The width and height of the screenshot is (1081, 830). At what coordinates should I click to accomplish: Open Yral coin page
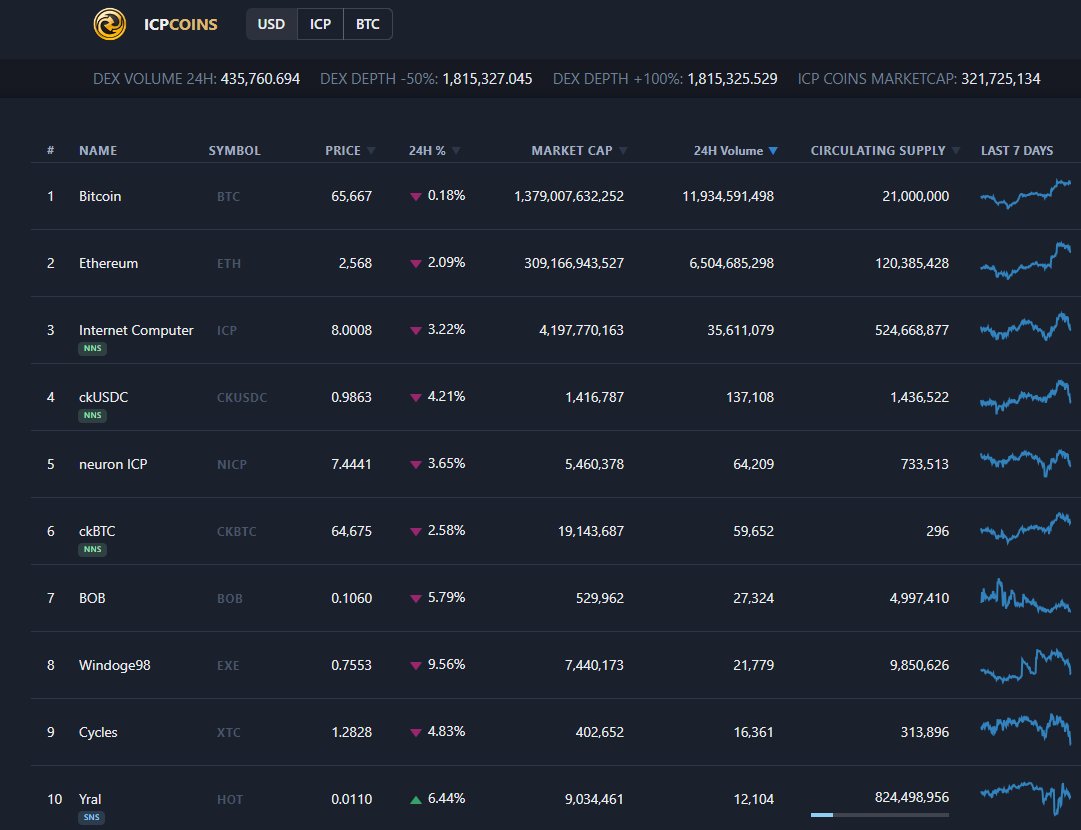(90, 798)
